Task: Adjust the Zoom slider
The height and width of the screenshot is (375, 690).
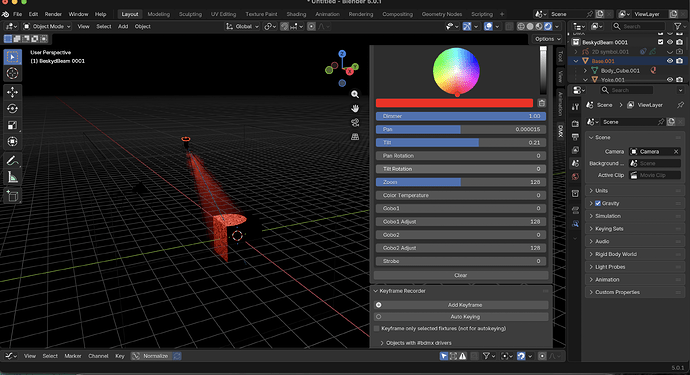Action: [461, 182]
